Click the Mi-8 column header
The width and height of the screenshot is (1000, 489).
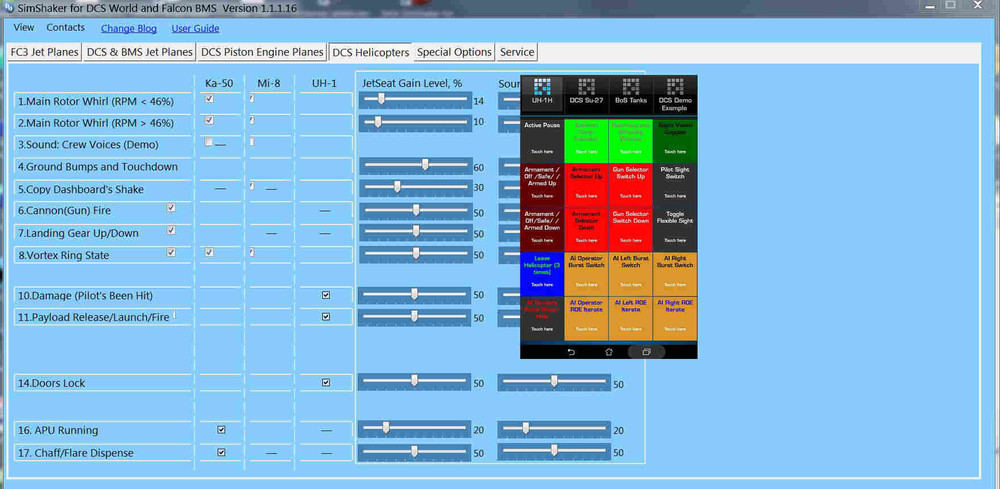(x=267, y=83)
